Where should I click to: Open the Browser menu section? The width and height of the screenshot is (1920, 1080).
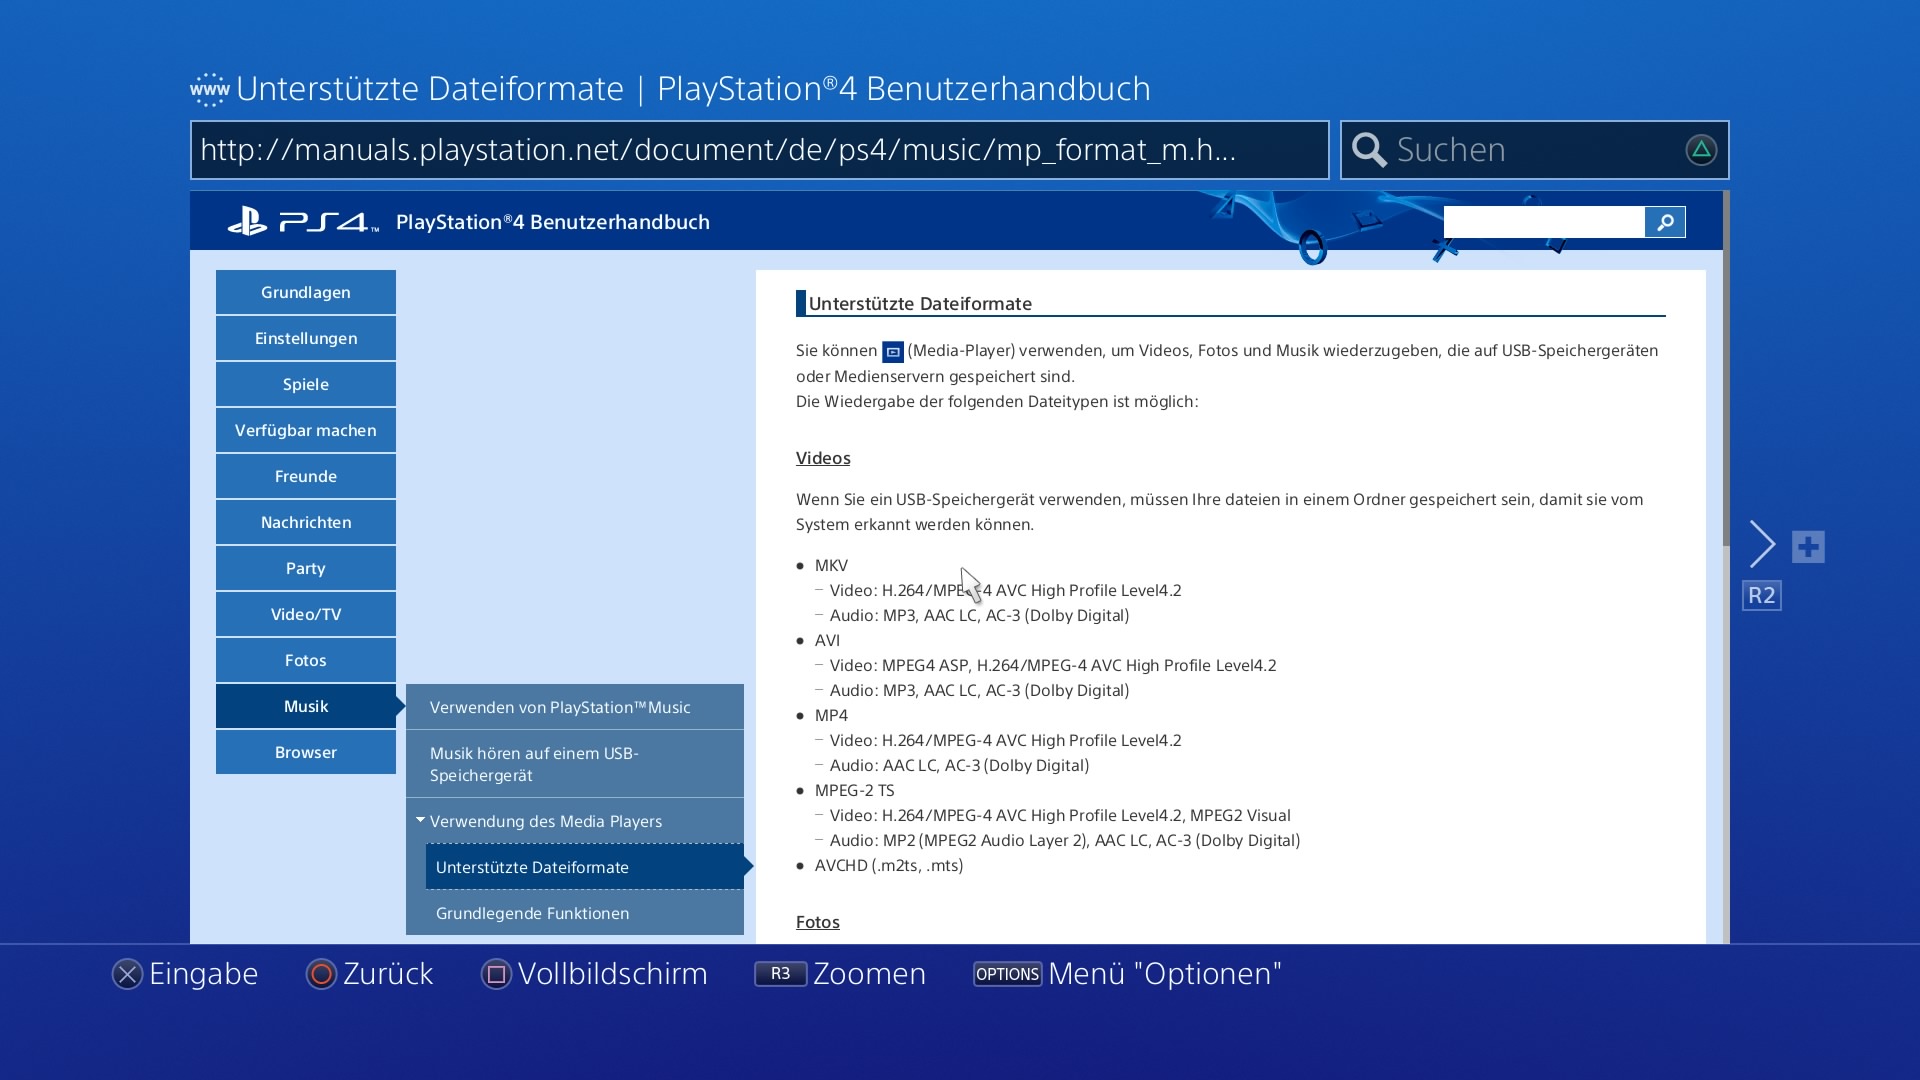tap(306, 753)
